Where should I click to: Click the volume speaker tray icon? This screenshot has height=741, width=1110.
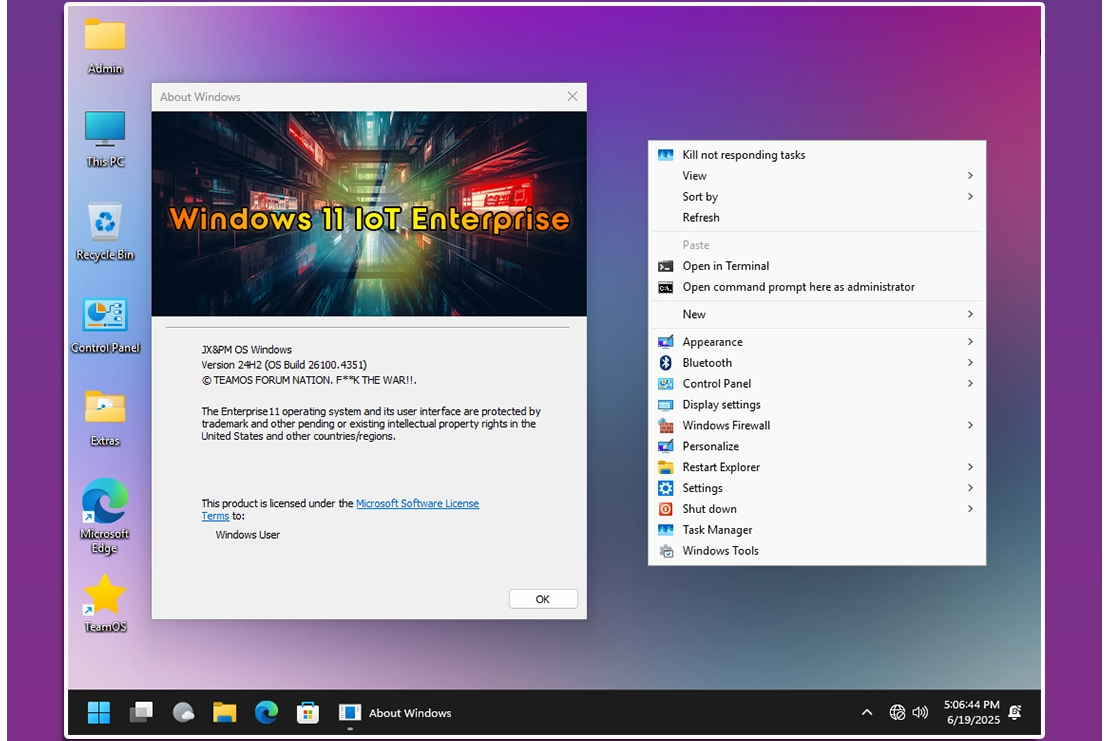click(920, 712)
